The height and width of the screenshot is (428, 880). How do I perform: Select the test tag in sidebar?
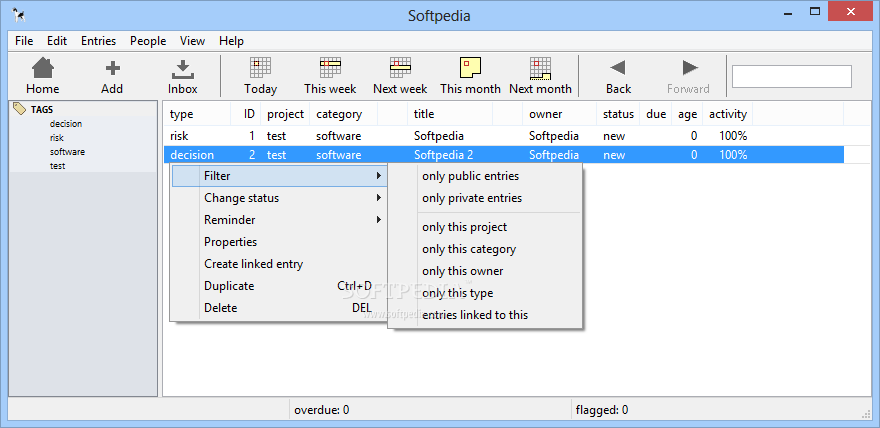57,166
